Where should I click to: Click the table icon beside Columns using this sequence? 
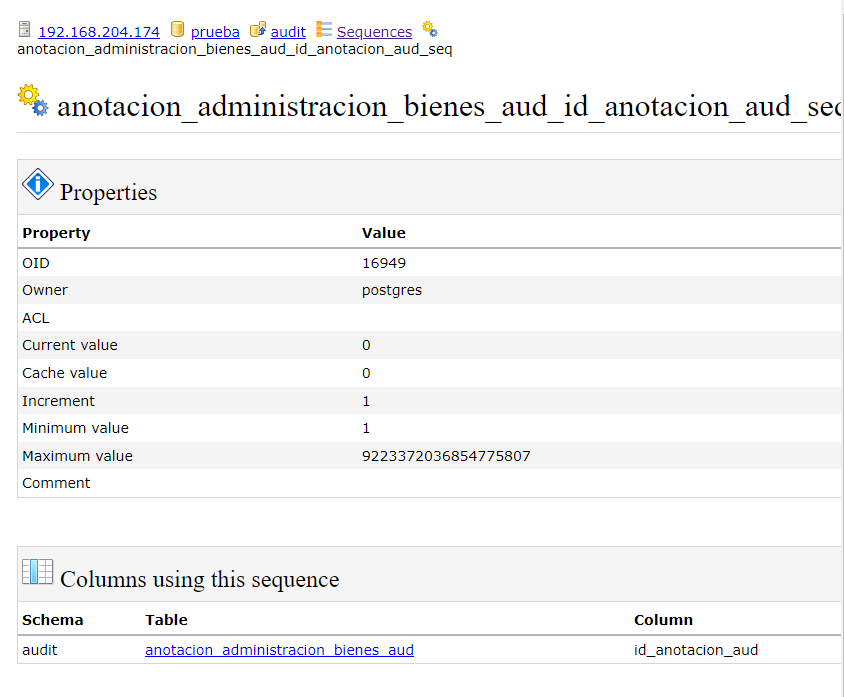click(37, 572)
